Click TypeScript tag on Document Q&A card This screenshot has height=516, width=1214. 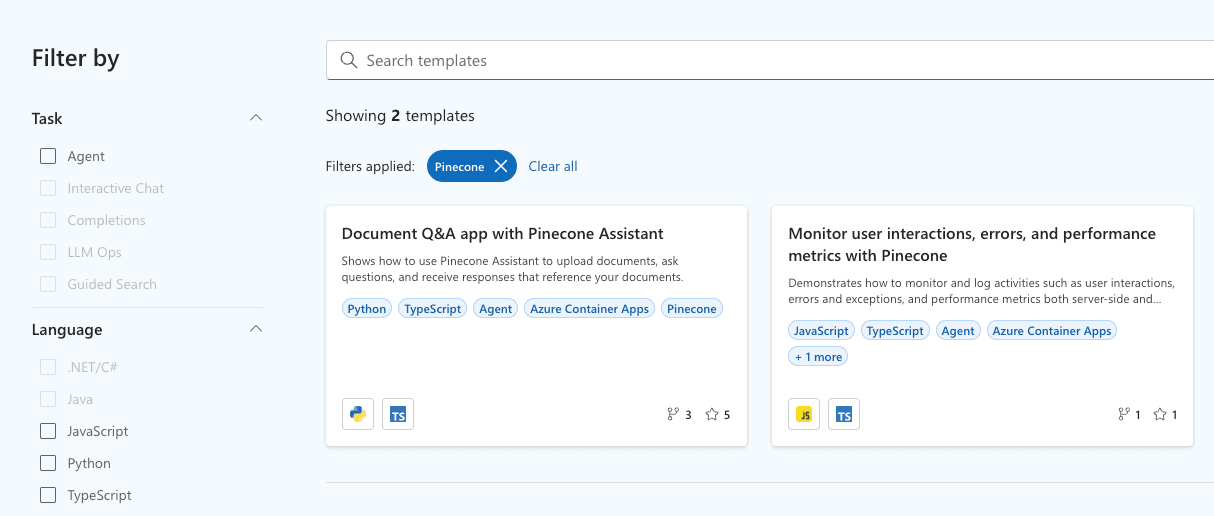[433, 309]
